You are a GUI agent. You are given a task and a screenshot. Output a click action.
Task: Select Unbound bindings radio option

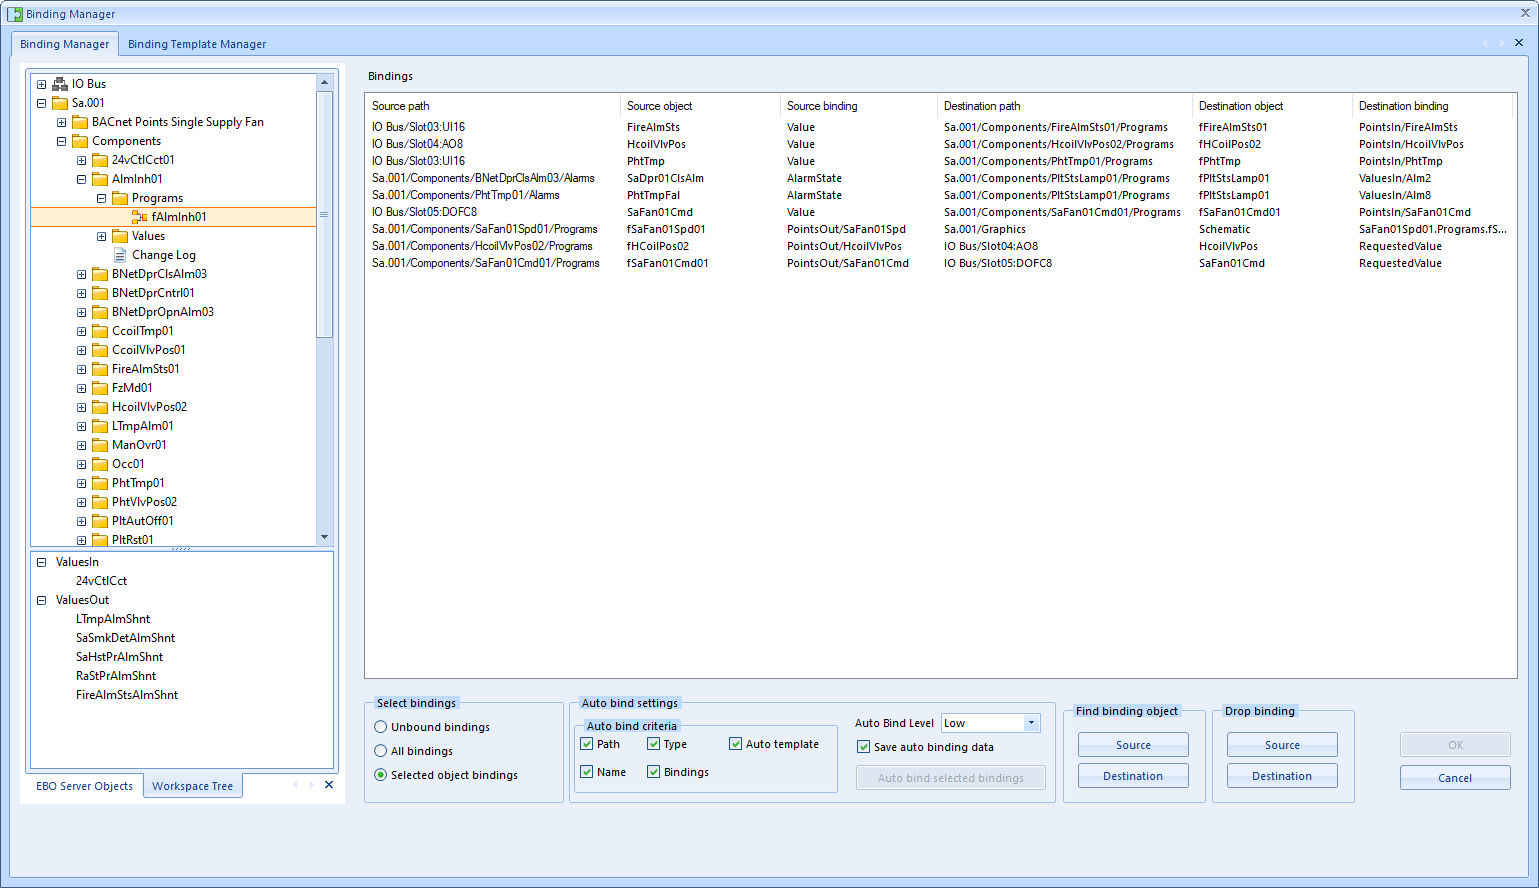(x=380, y=727)
